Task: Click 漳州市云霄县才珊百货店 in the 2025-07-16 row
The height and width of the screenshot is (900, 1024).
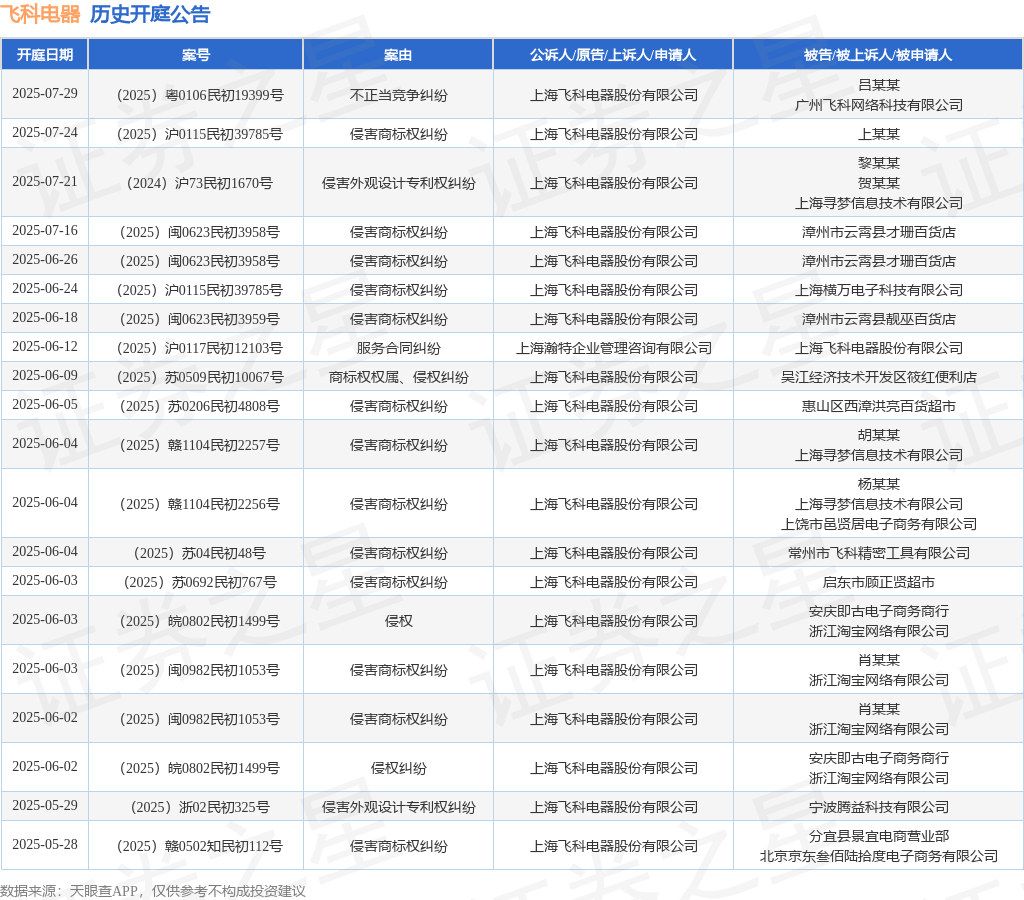Action: (878, 233)
